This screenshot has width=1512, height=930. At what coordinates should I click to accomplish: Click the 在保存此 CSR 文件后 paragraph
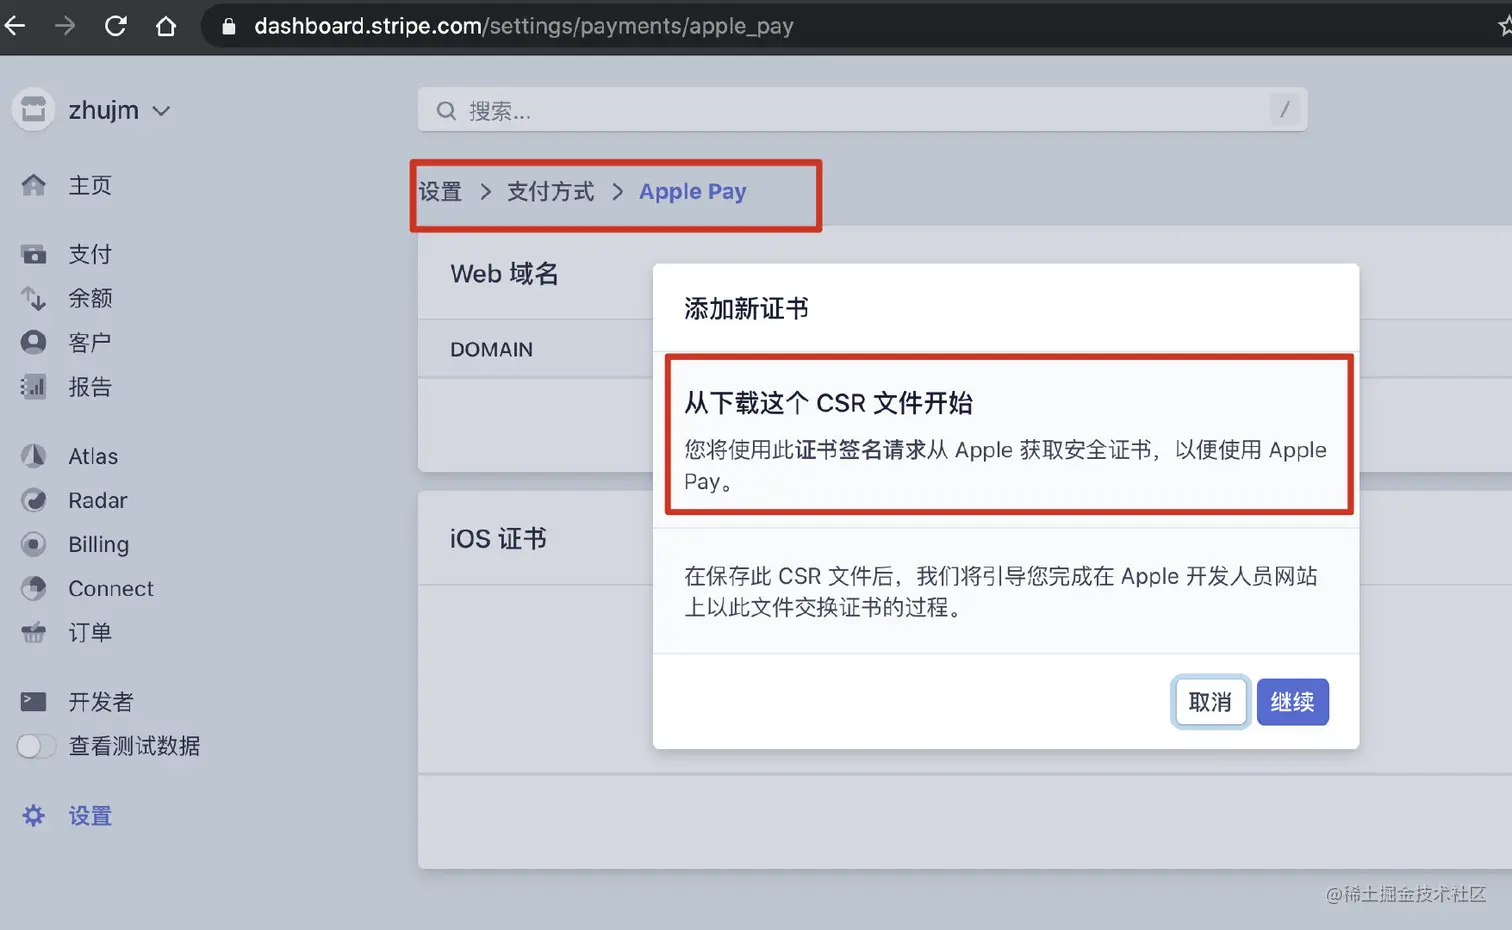[x=1001, y=591]
